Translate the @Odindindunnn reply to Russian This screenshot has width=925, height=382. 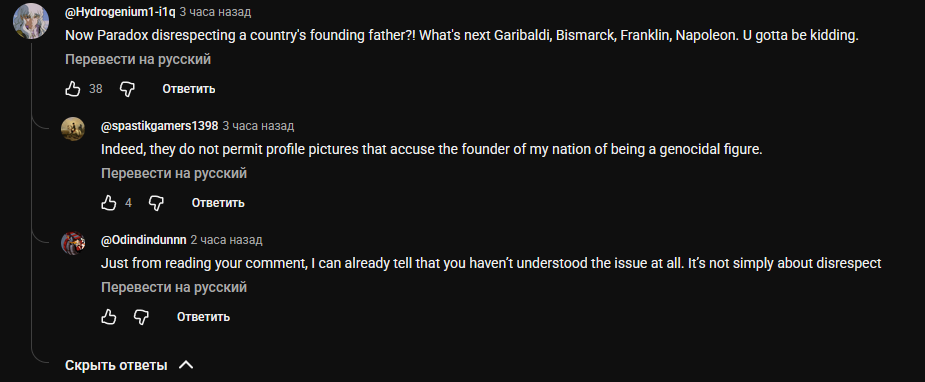point(173,287)
